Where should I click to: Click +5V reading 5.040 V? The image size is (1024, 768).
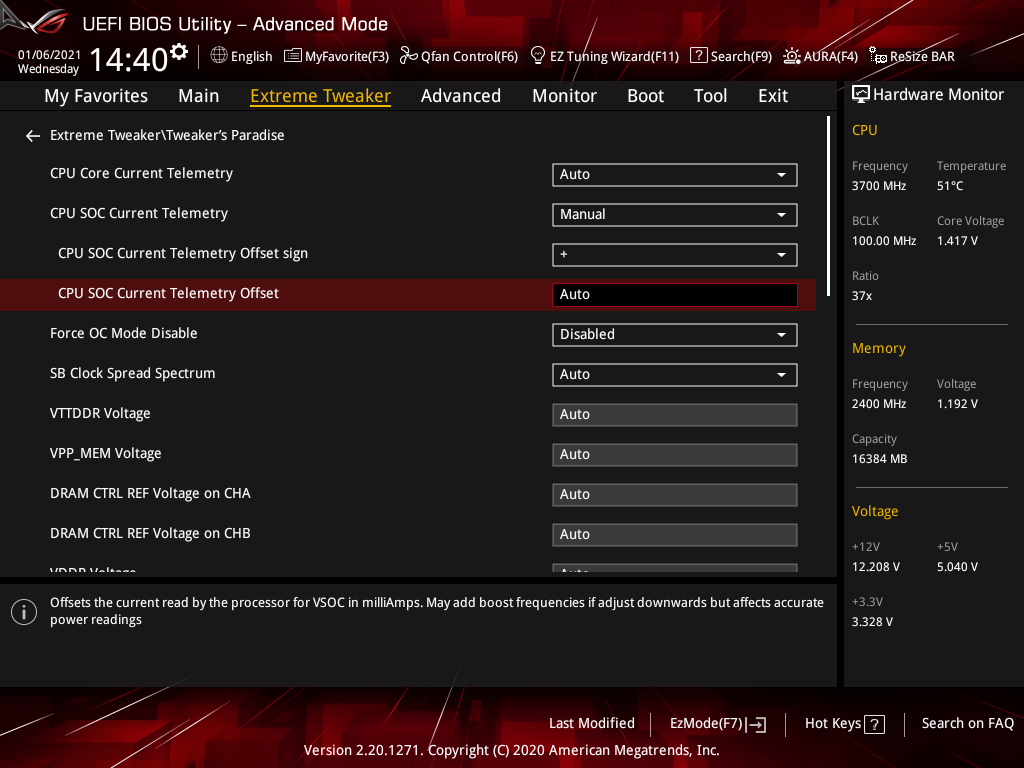[x=957, y=567]
